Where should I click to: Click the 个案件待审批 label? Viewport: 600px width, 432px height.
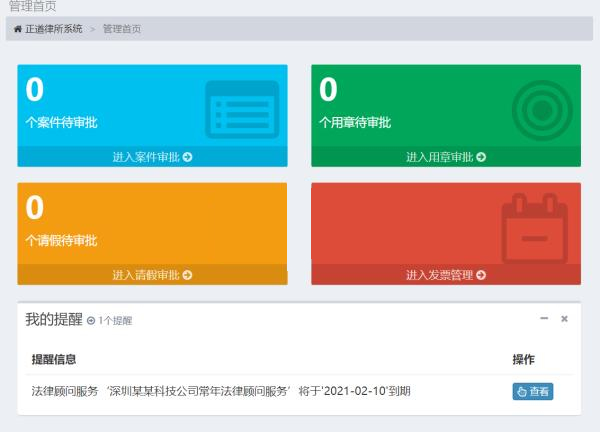click(x=61, y=123)
